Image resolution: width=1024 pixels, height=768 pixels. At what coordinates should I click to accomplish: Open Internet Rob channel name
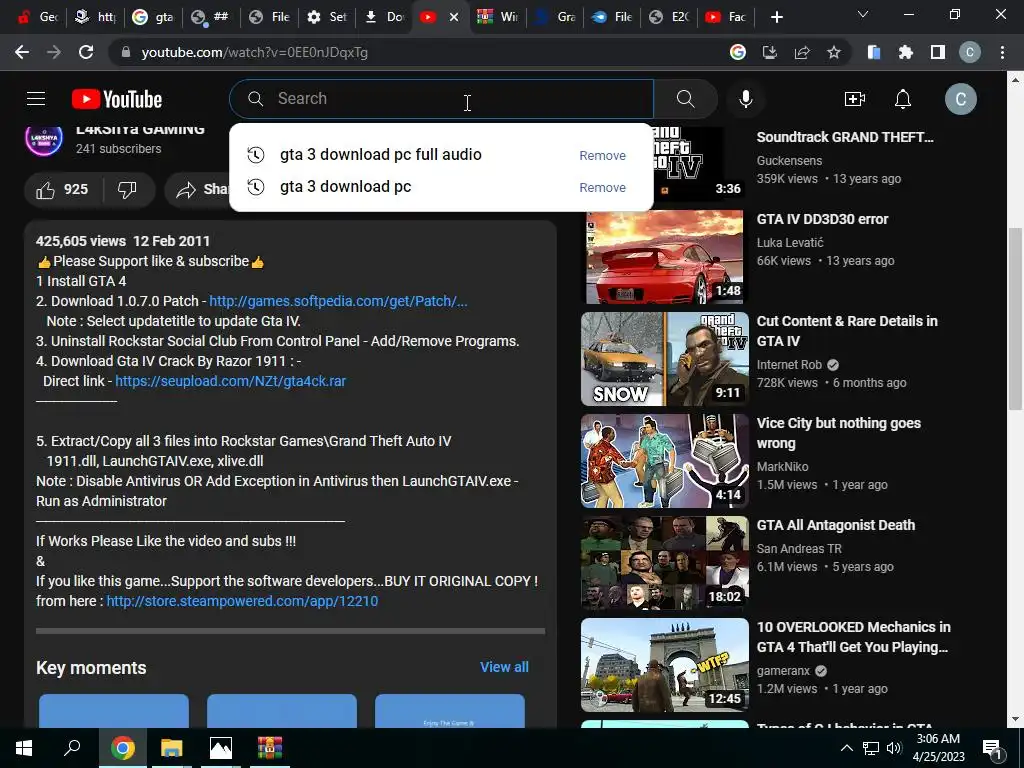(789, 365)
